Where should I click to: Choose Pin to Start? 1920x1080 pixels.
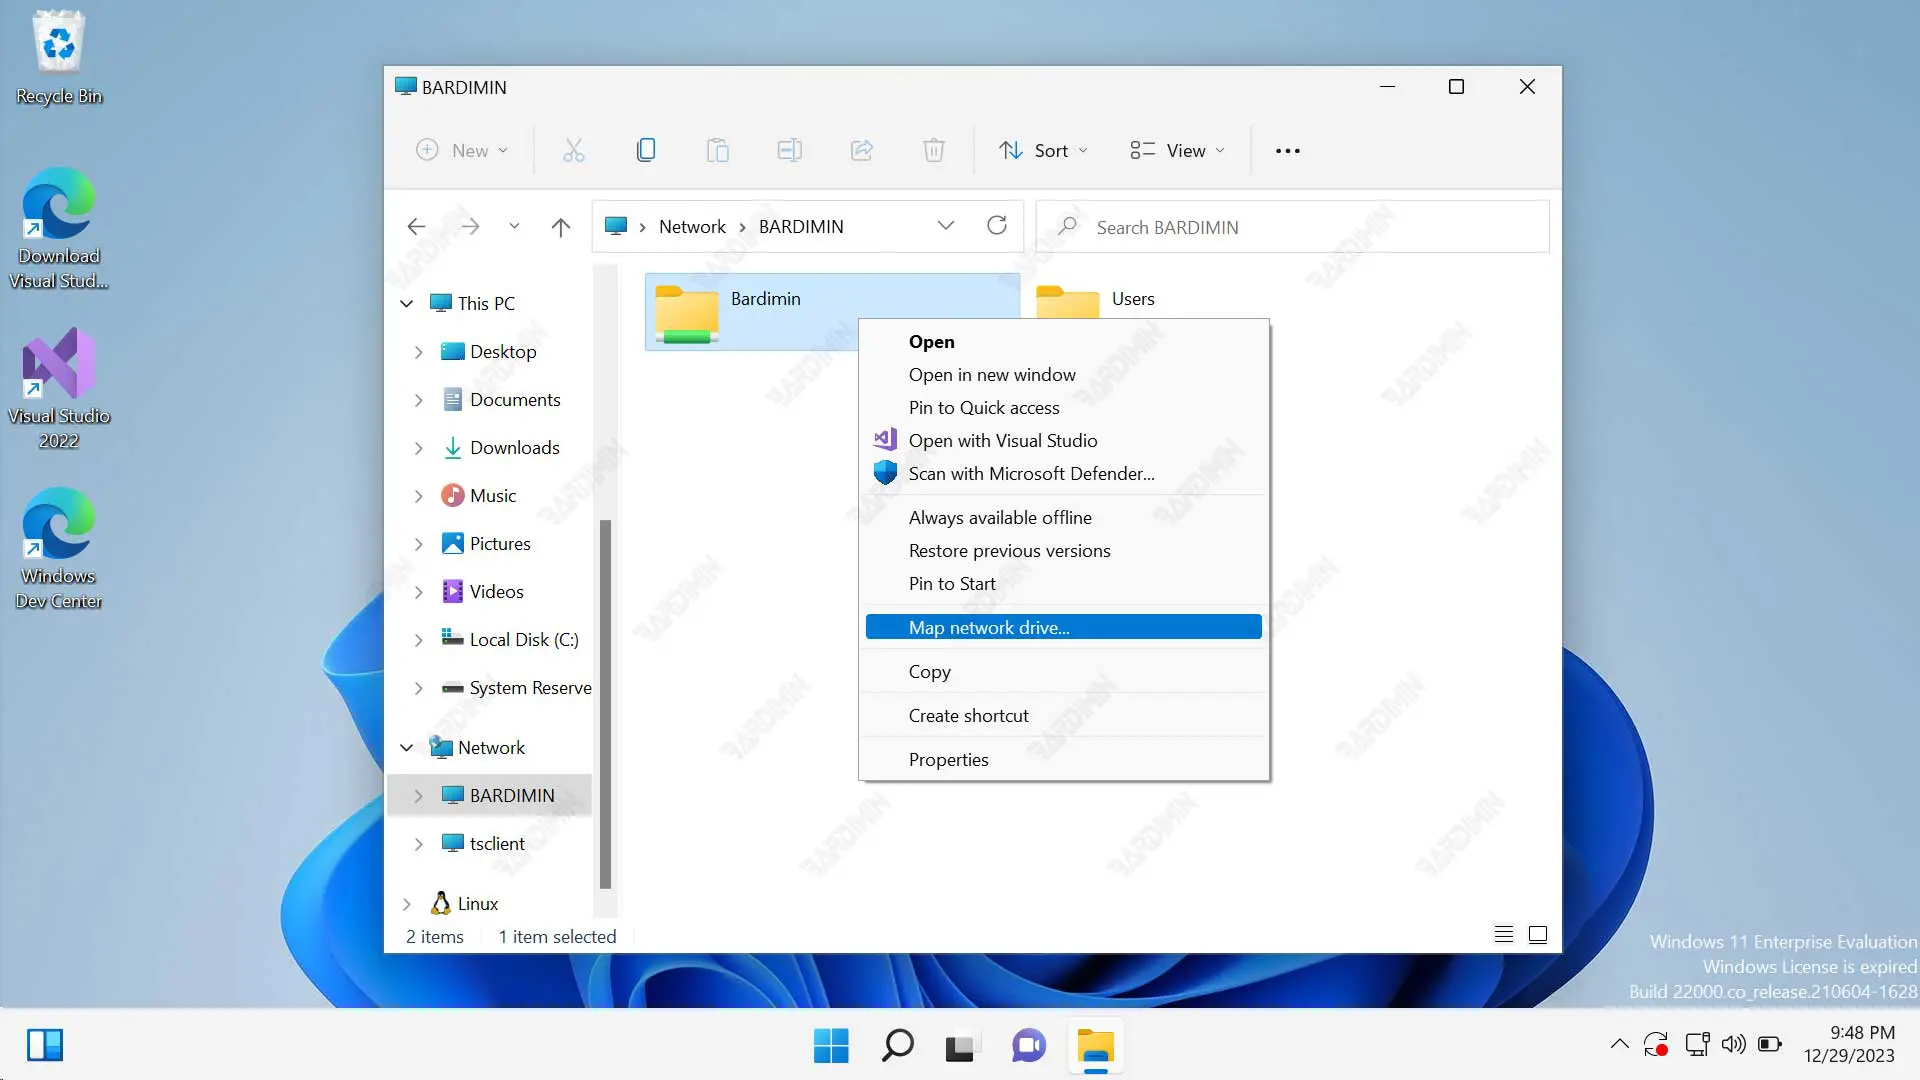(x=1064, y=584)
